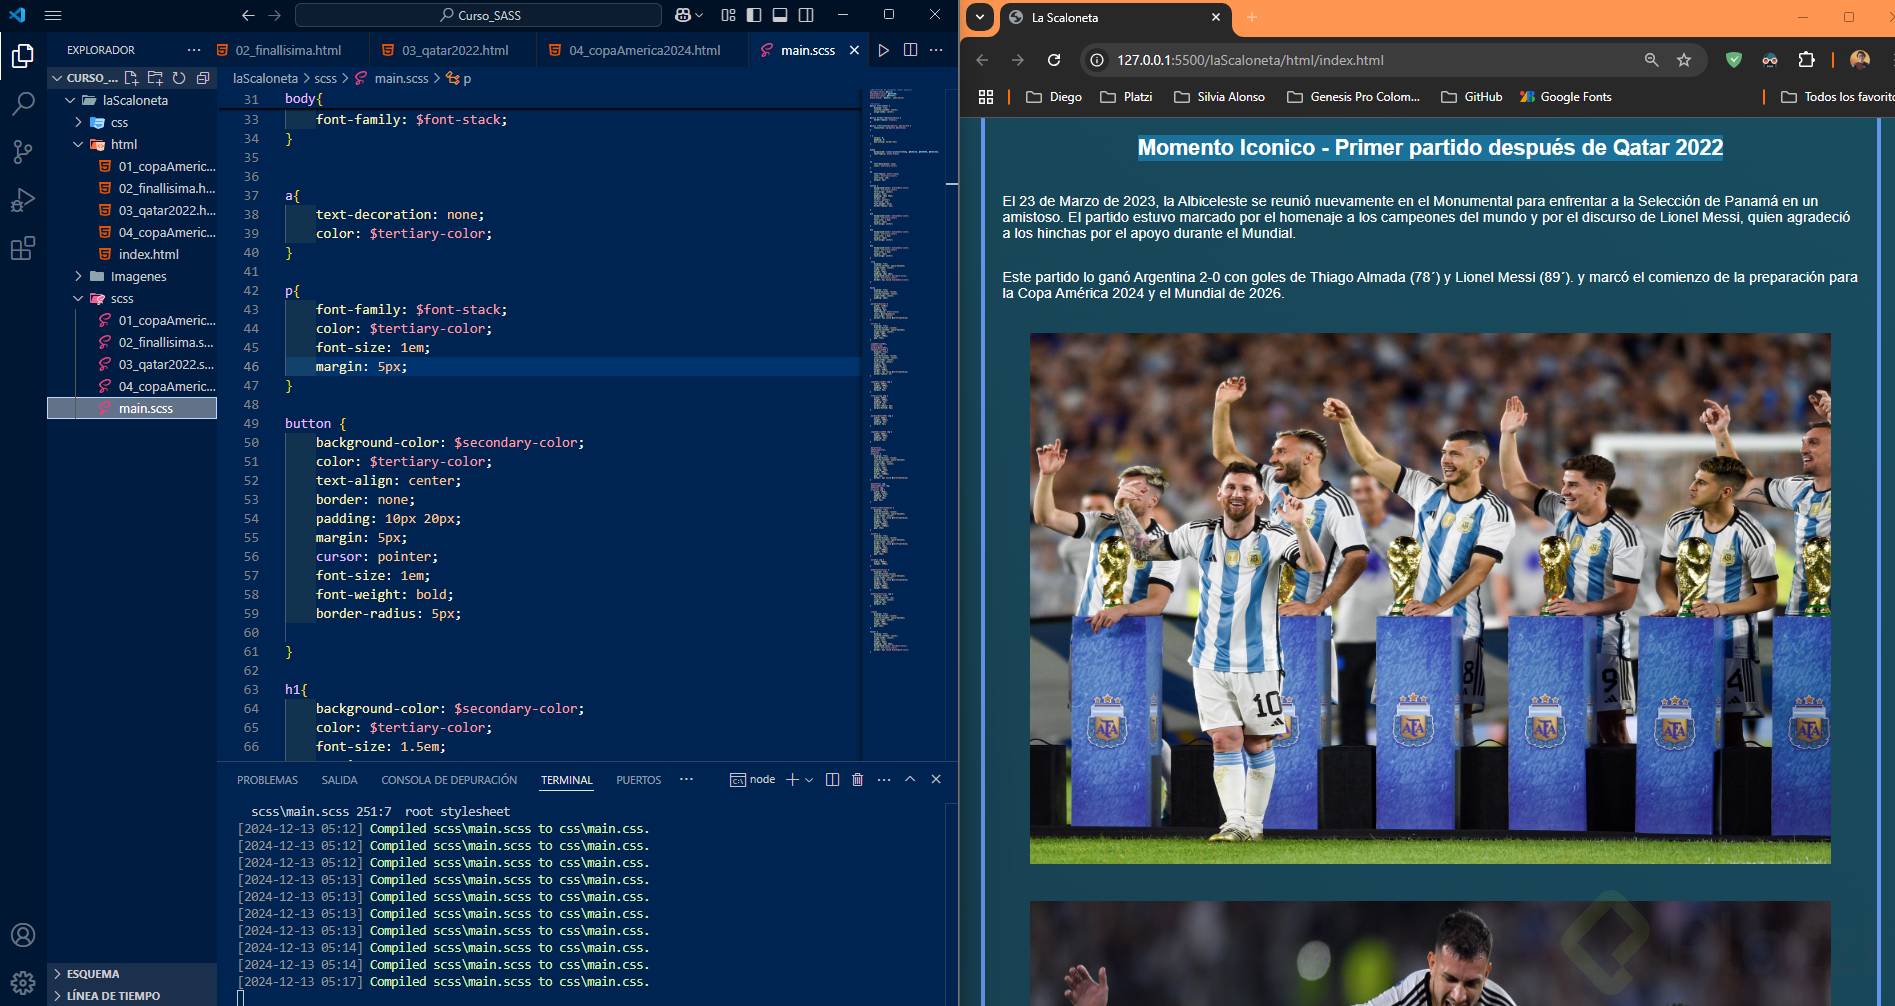Open Manage gear settings in VS Code
This screenshot has width=1895, height=1006.
pyautogui.click(x=22, y=983)
